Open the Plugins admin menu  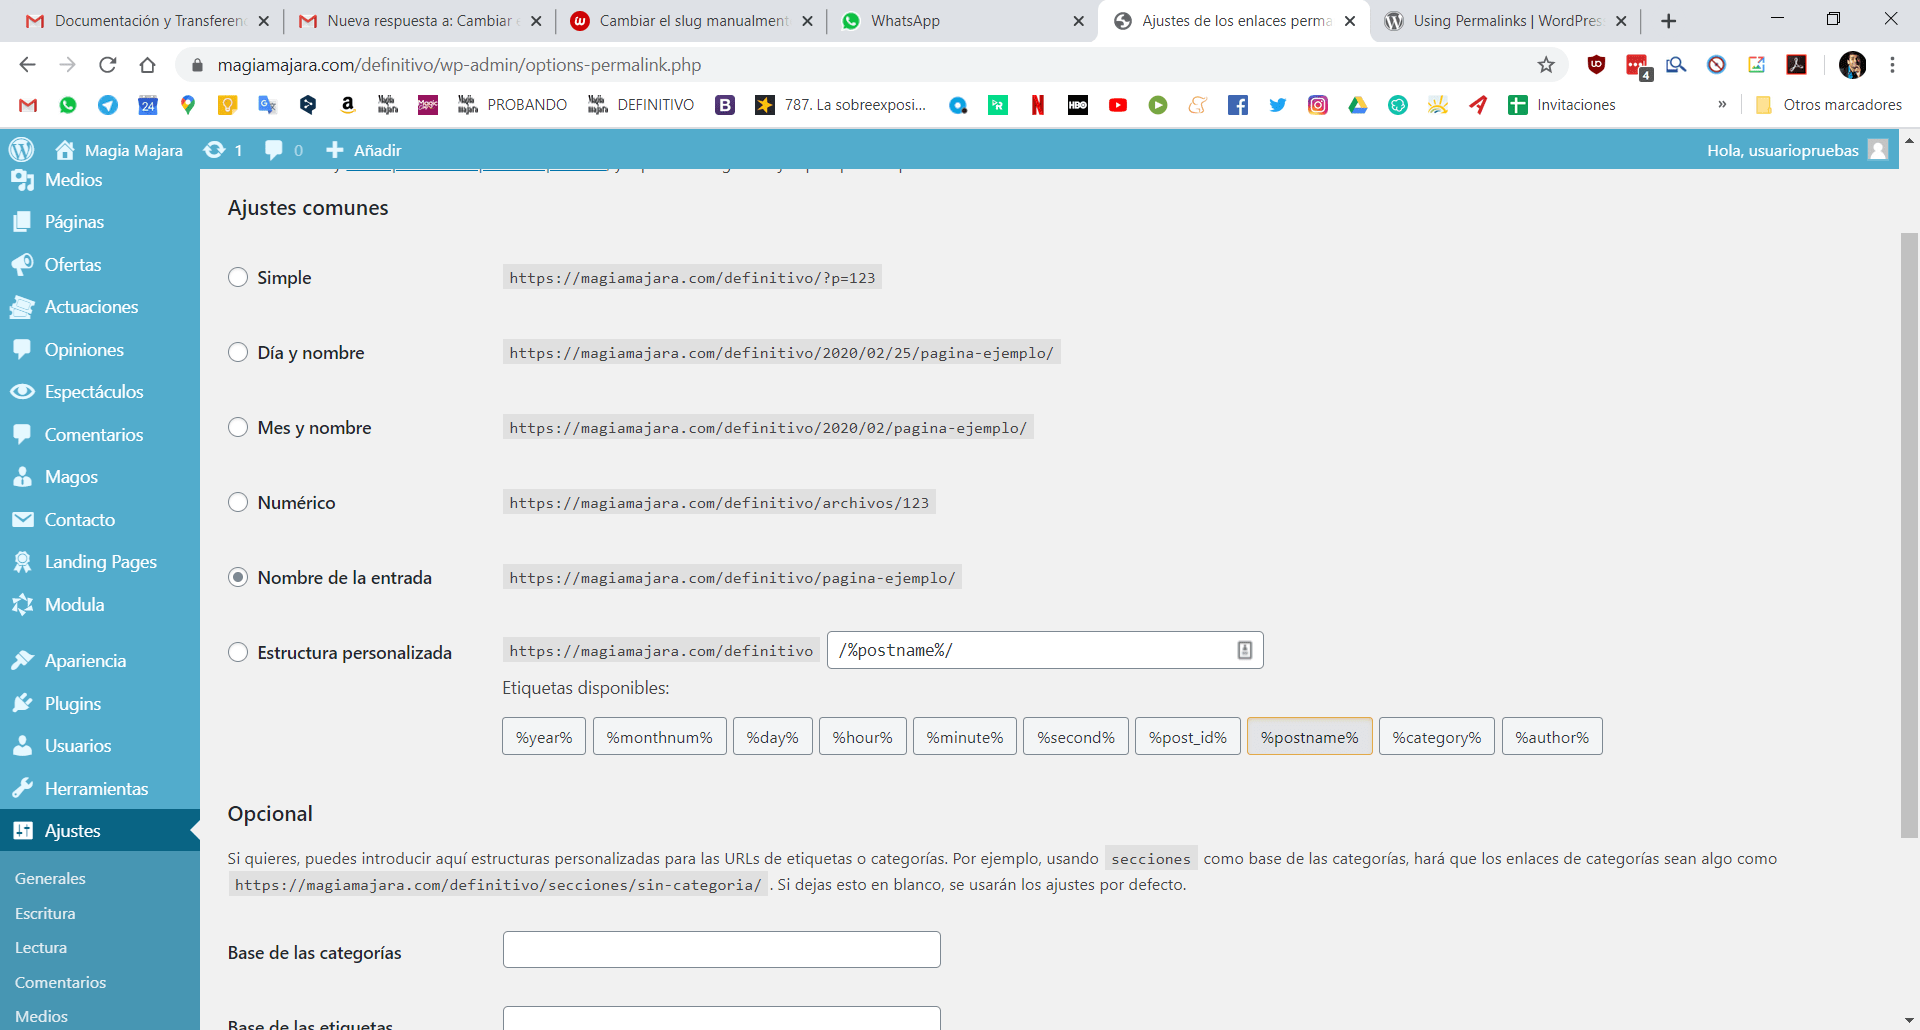(100, 704)
